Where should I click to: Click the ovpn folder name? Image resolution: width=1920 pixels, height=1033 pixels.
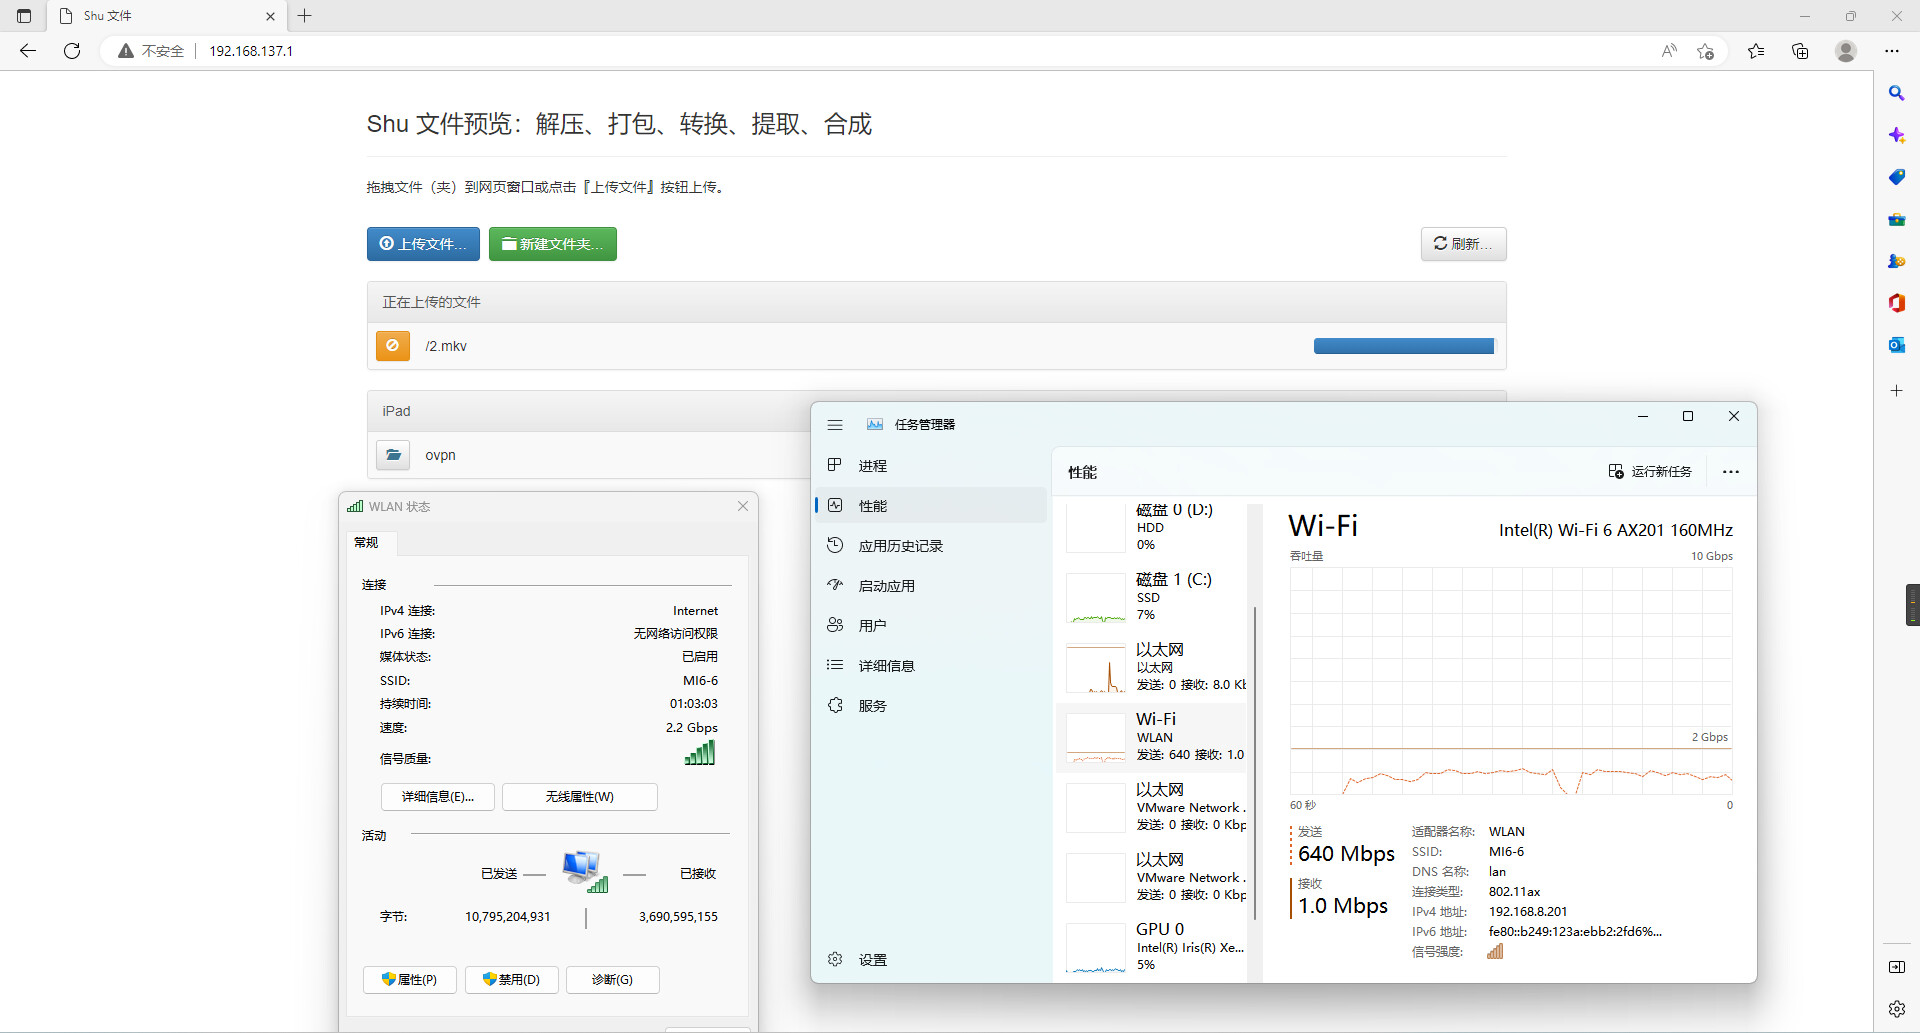click(440, 455)
